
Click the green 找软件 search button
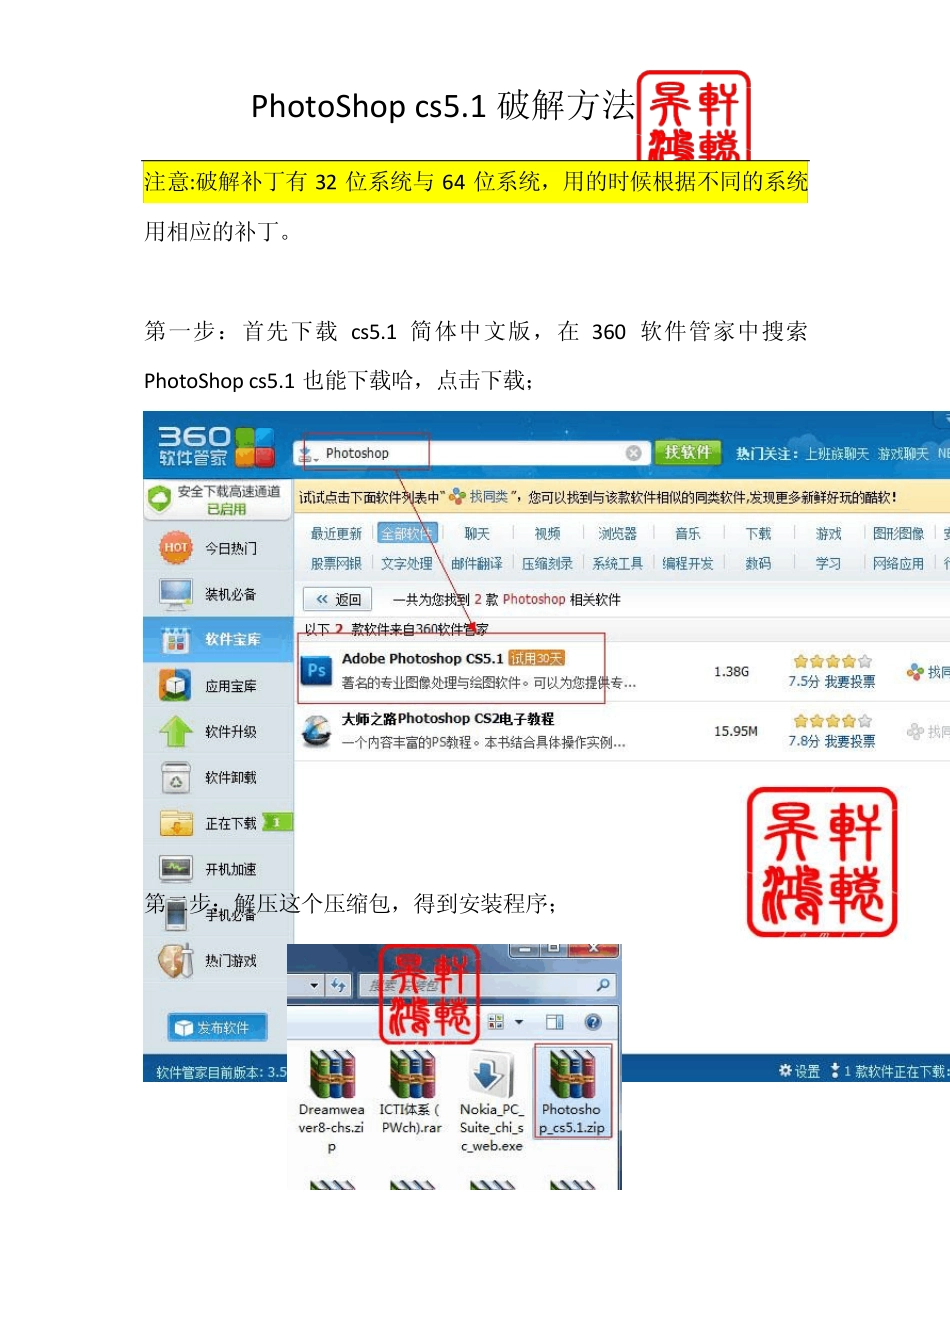(x=687, y=453)
